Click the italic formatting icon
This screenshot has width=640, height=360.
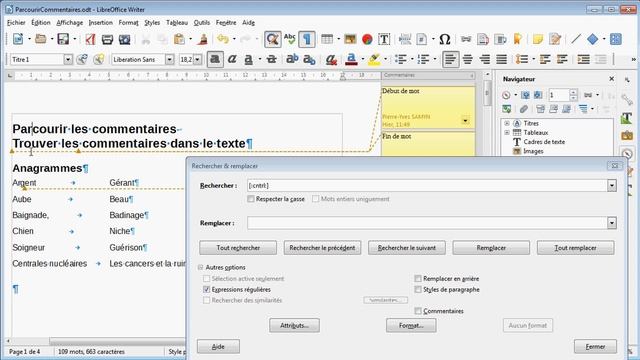(x=232, y=60)
